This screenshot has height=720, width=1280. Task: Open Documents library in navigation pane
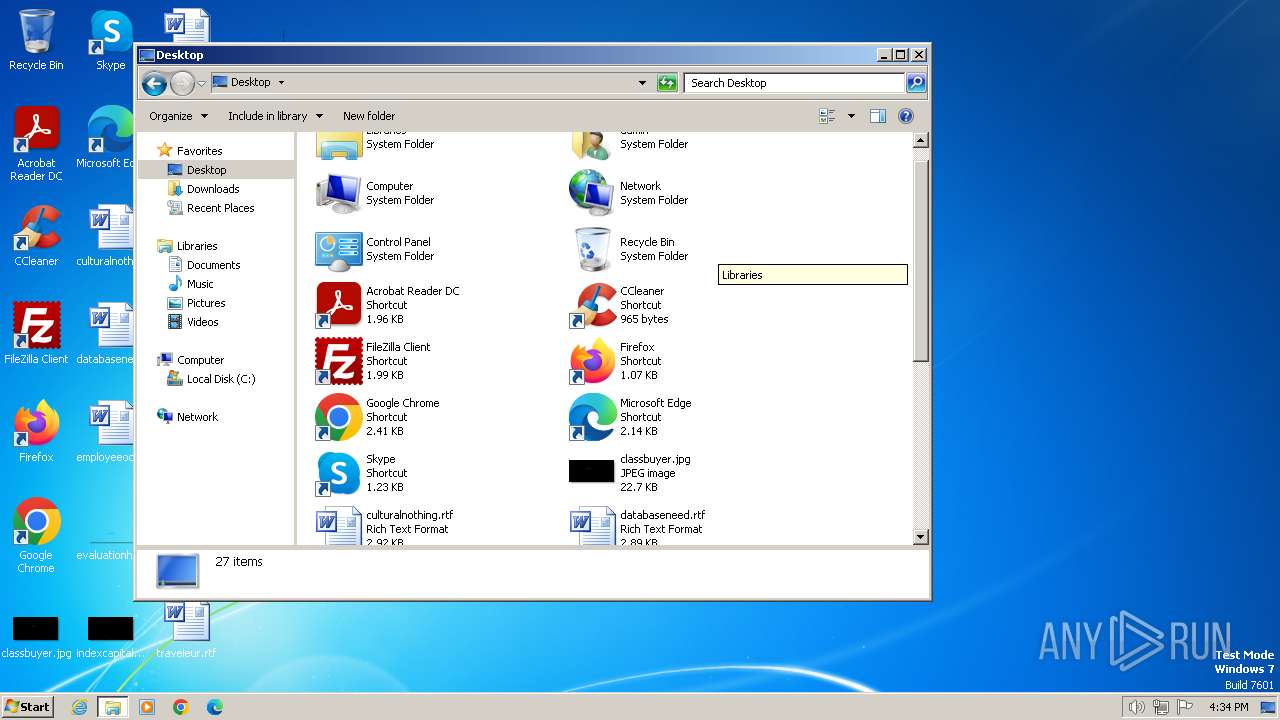click(204, 265)
